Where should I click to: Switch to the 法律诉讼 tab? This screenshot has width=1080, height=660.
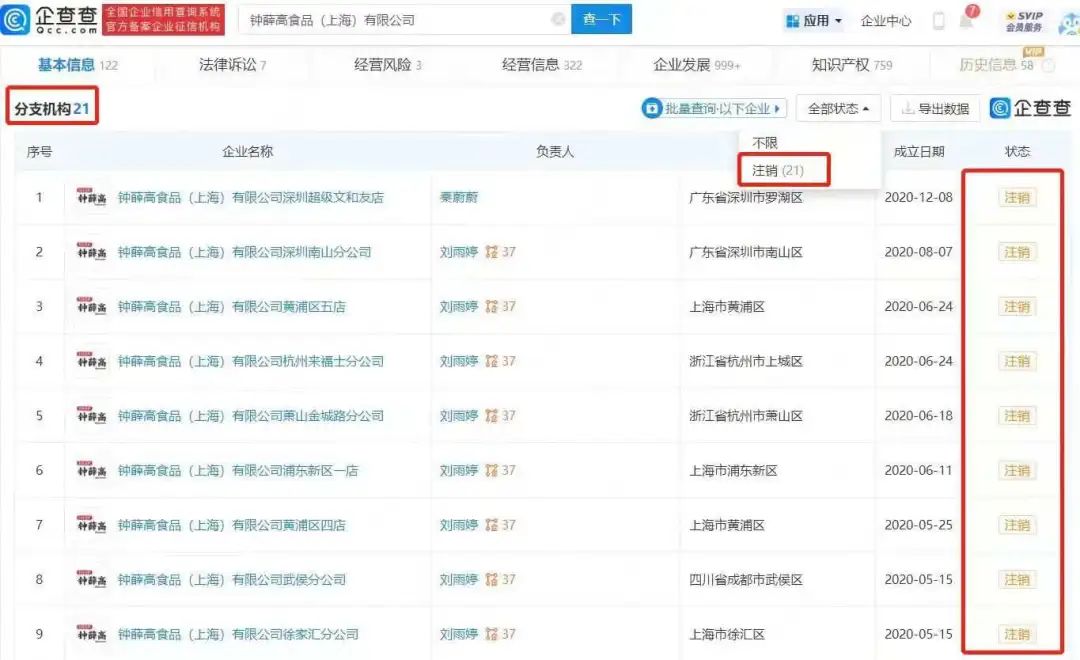(232, 65)
